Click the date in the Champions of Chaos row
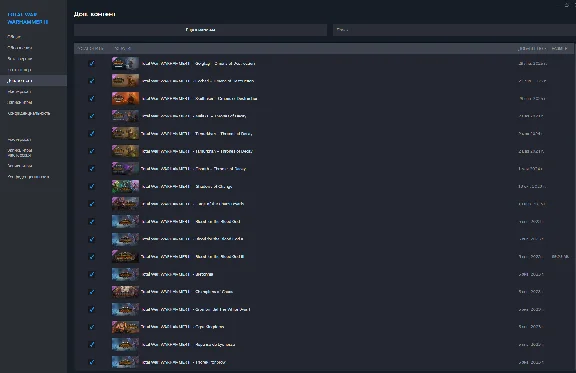 coord(530,292)
